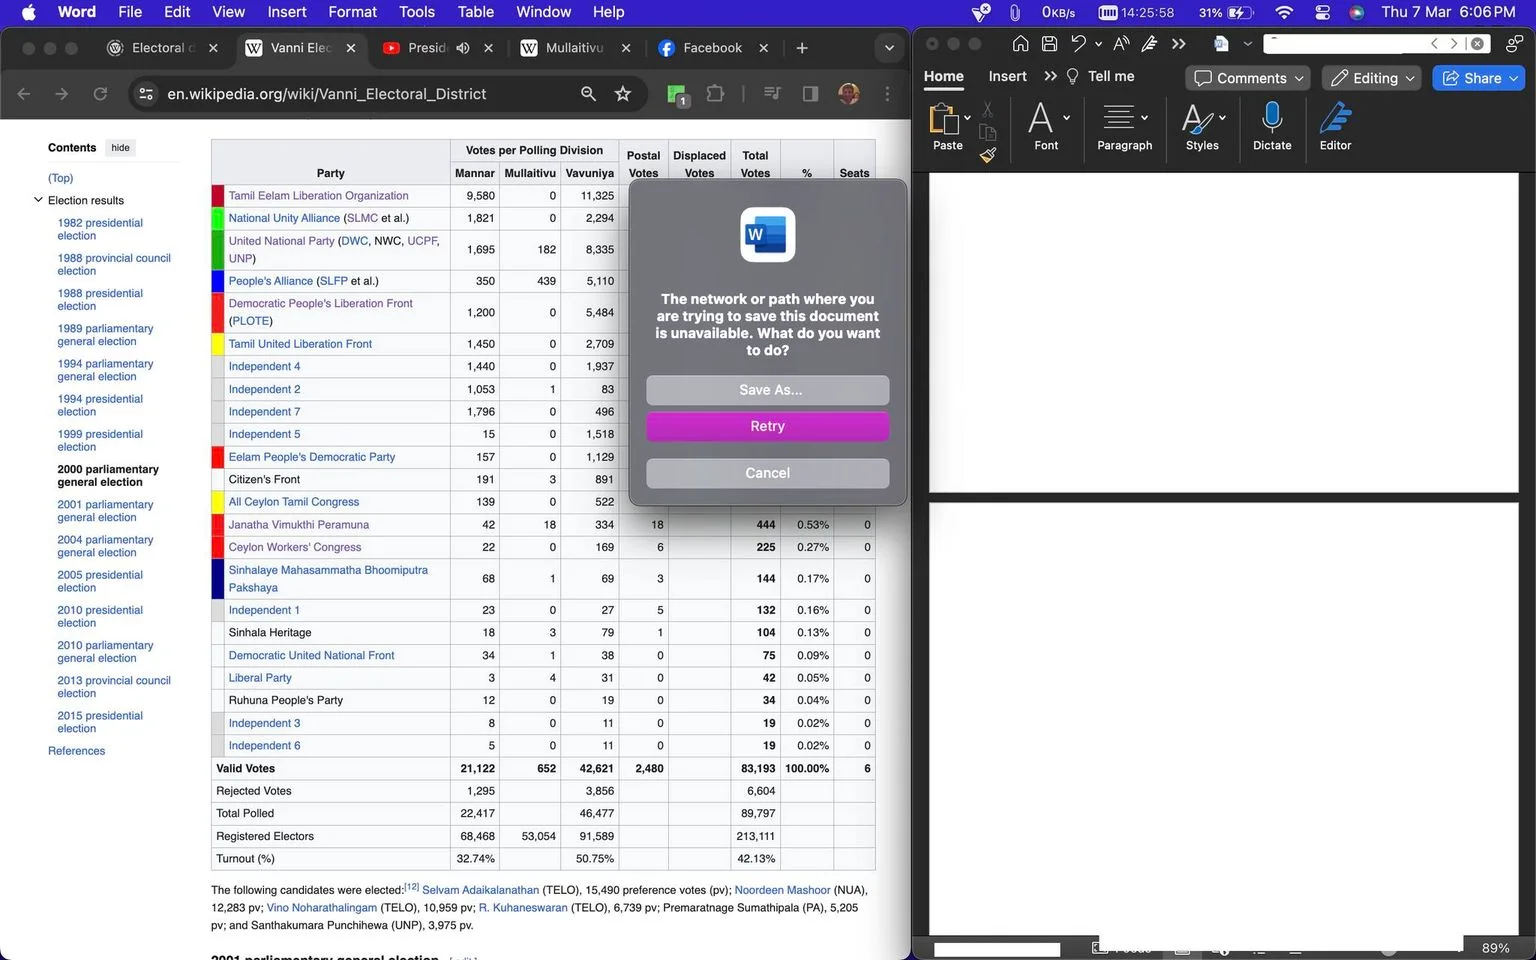Open the Tamil Eelam Liberation Organization link
The width and height of the screenshot is (1536, 960).
[318, 196]
